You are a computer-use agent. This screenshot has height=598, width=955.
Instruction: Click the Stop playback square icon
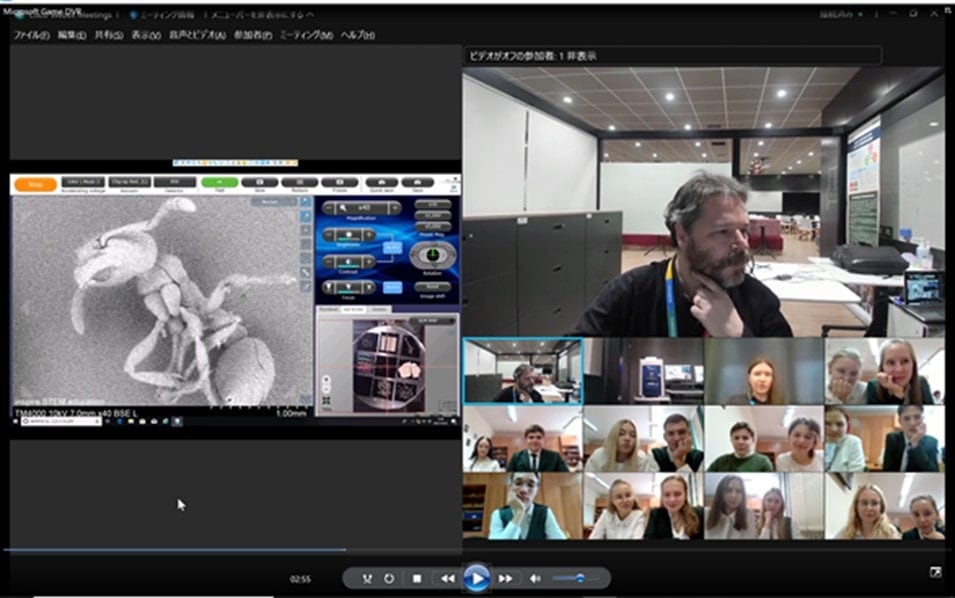(x=417, y=578)
